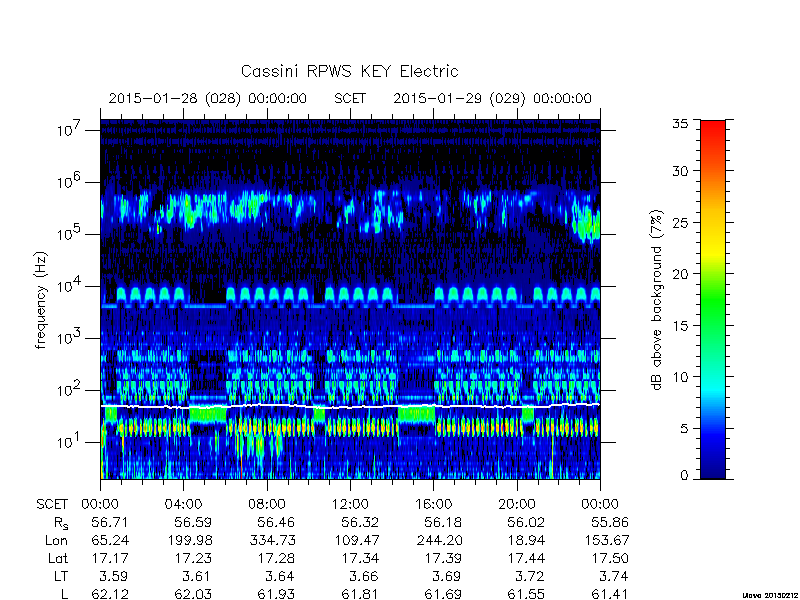
Task: Click the dB color scale bar
Action: click(x=713, y=299)
